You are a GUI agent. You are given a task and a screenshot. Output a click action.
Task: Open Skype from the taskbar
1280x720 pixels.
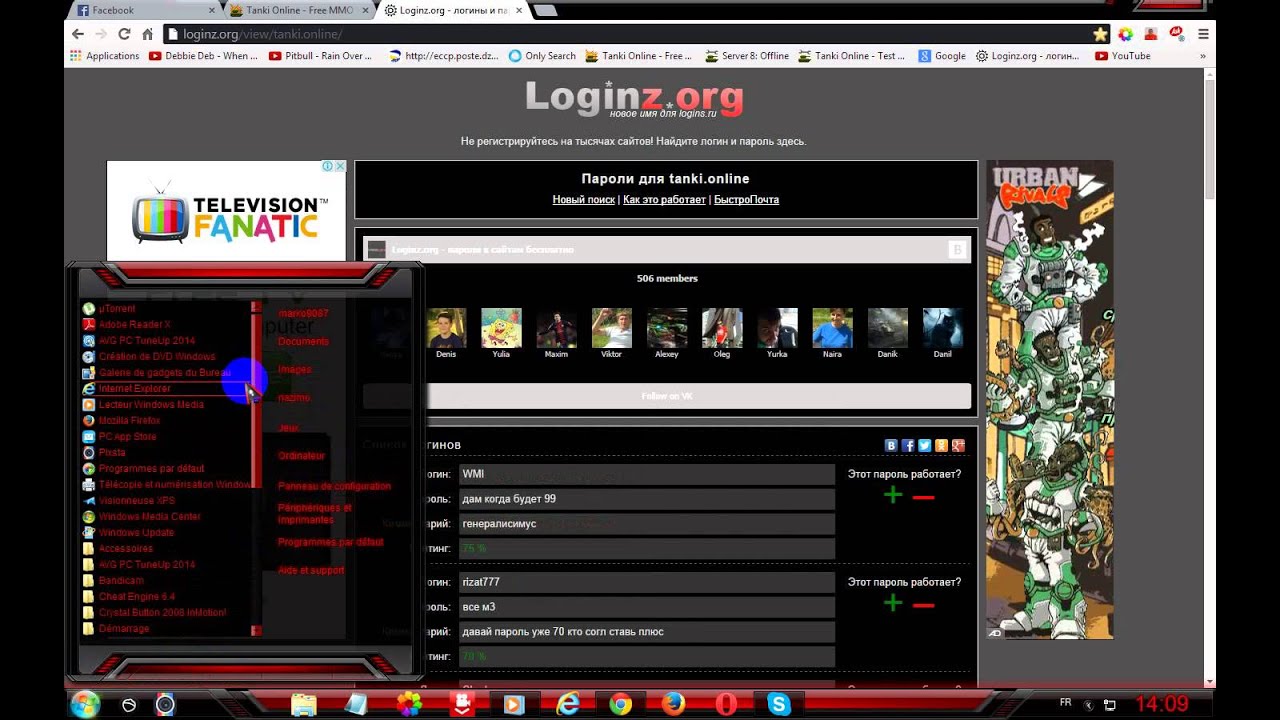tap(779, 705)
